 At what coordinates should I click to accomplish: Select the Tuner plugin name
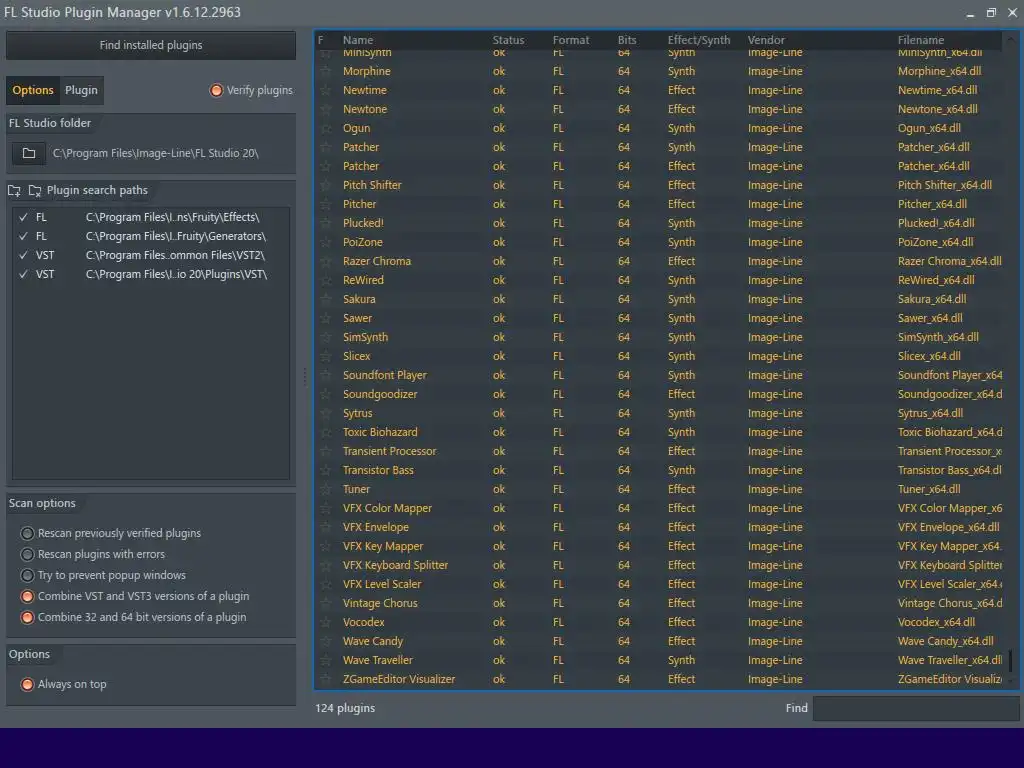click(x=357, y=489)
